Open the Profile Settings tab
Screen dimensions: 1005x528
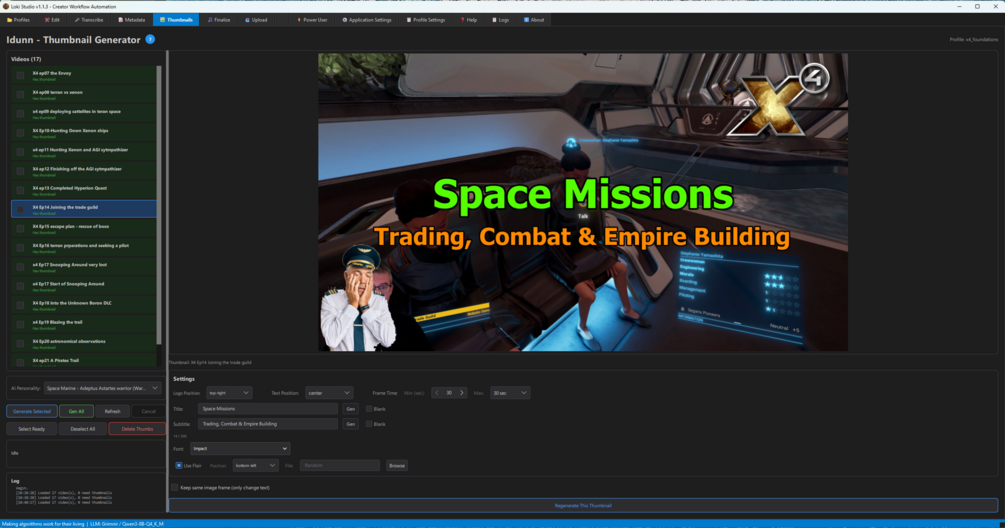pyautogui.click(x=426, y=20)
